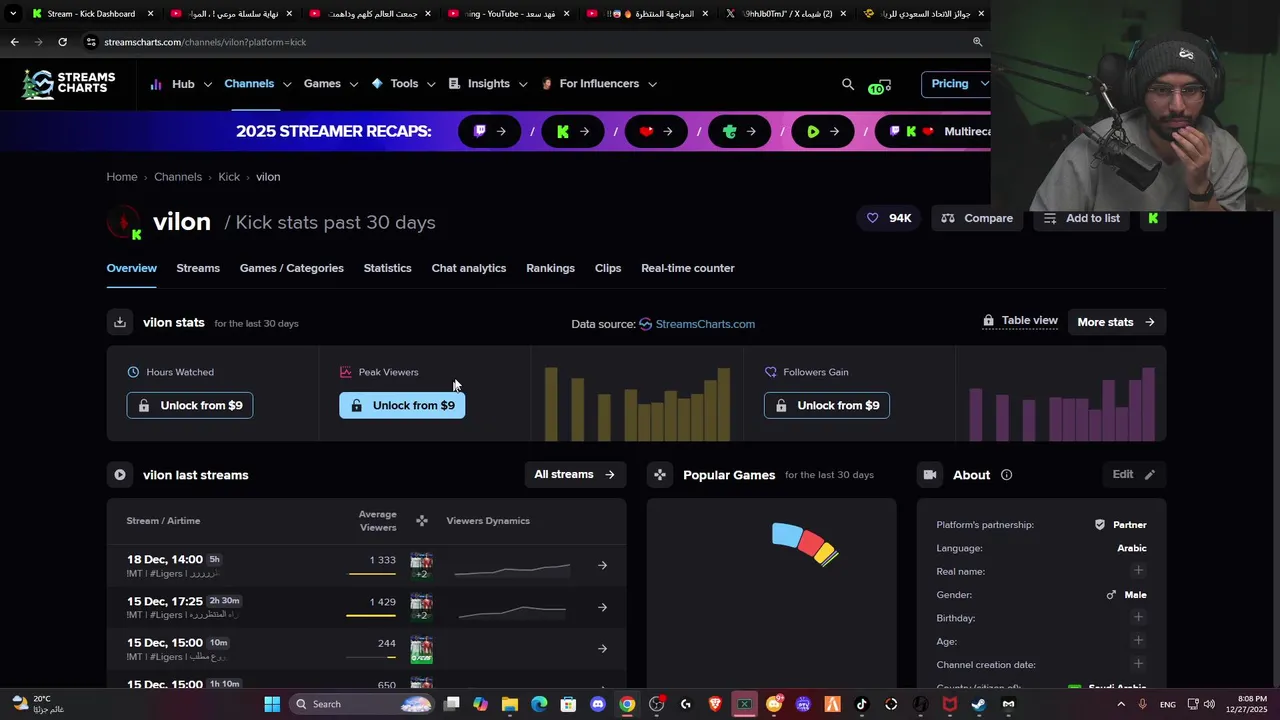This screenshot has width=1280, height=720.
Task: Click game thumbnail for 18 Dec stream
Action: [421, 565]
